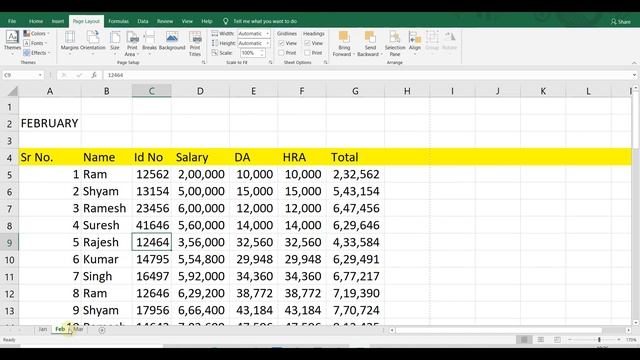Open the Breaks menu
The height and width of the screenshot is (360, 640).
pos(149,41)
